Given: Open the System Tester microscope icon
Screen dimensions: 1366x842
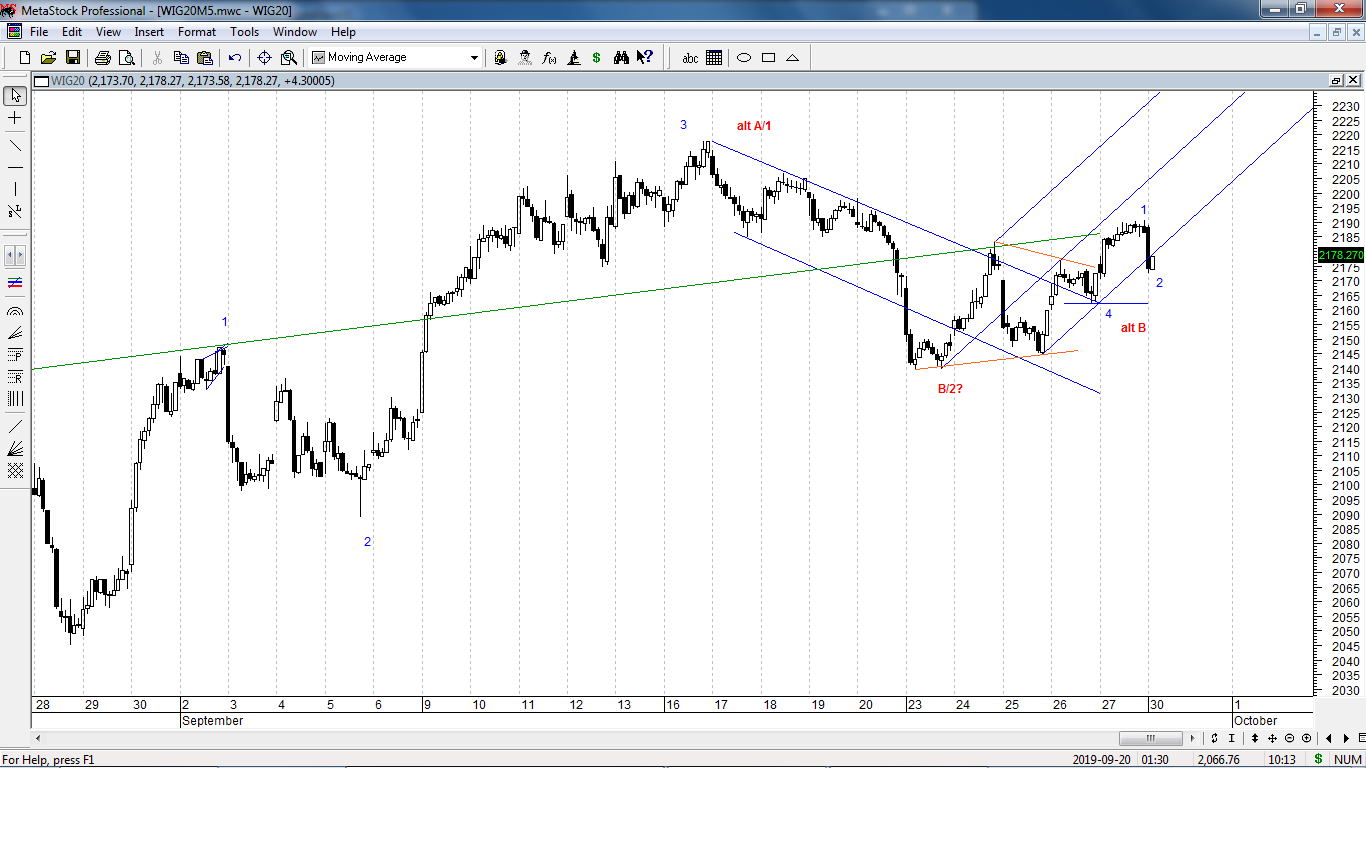Looking at the screenshot, I should [x=574, y=58].
